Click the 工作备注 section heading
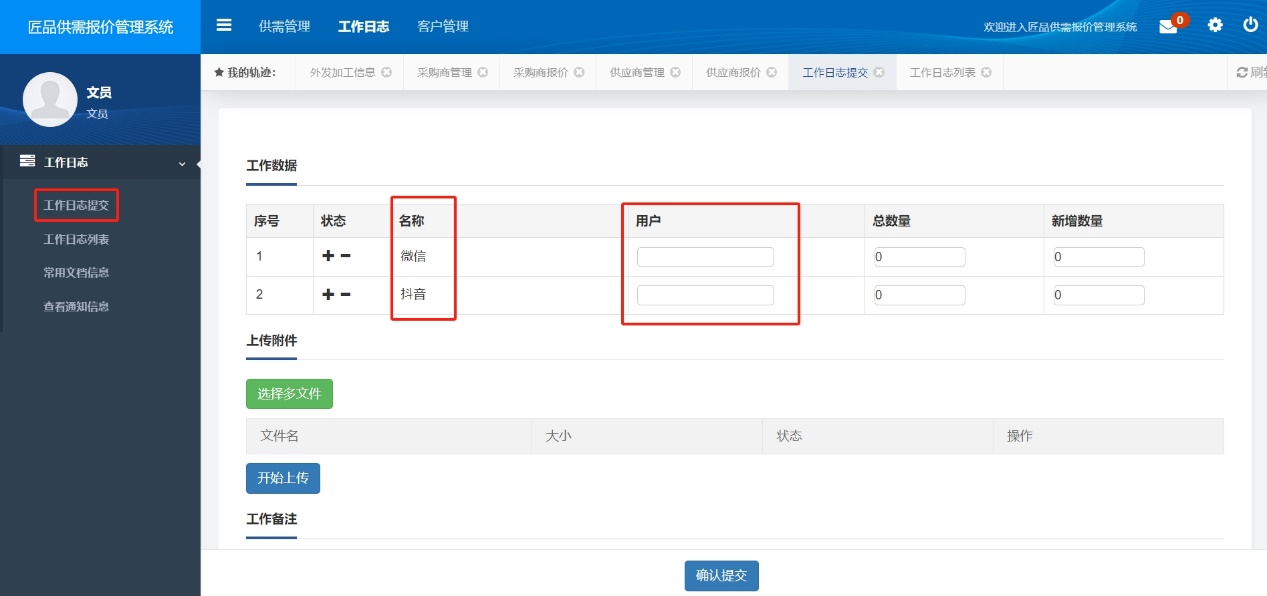Image resolution: width=1267 pixels, height=596 pixels. tap(271, 519)
